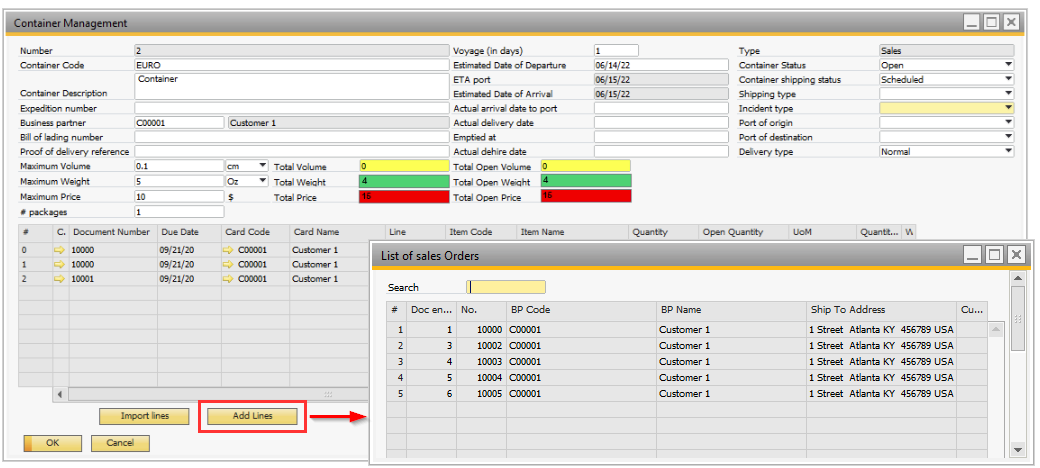Click the Cancel button
Viewport: 1040px width, 468px height.
click(120, 443)
